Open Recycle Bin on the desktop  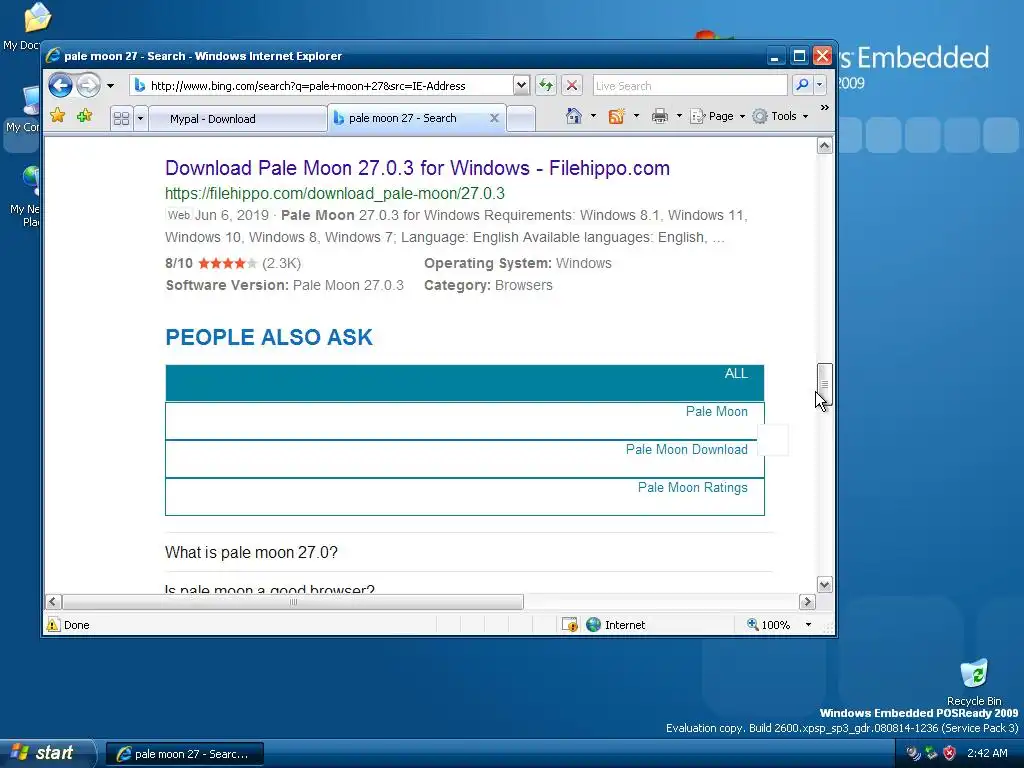click(974, 683)
